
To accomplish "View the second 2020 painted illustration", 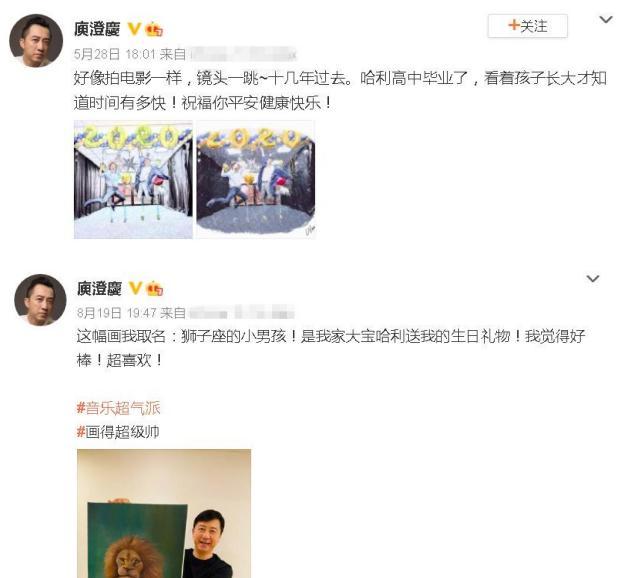I will coord(256,179).
